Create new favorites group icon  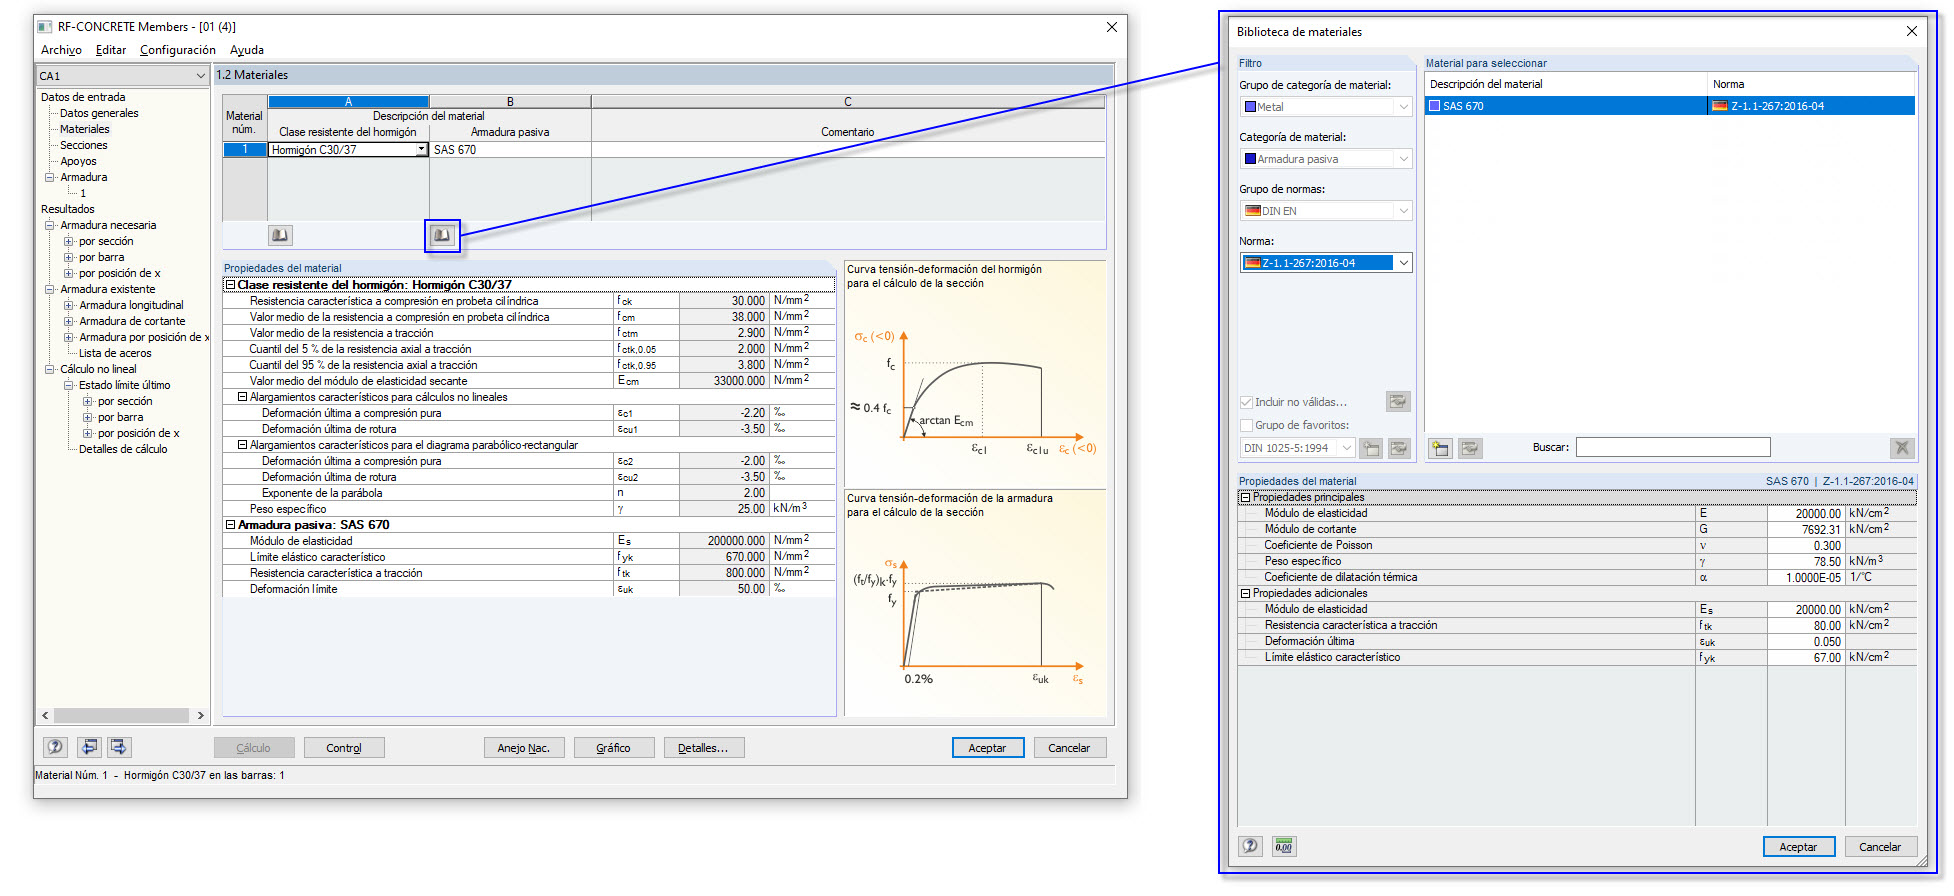1371,448
